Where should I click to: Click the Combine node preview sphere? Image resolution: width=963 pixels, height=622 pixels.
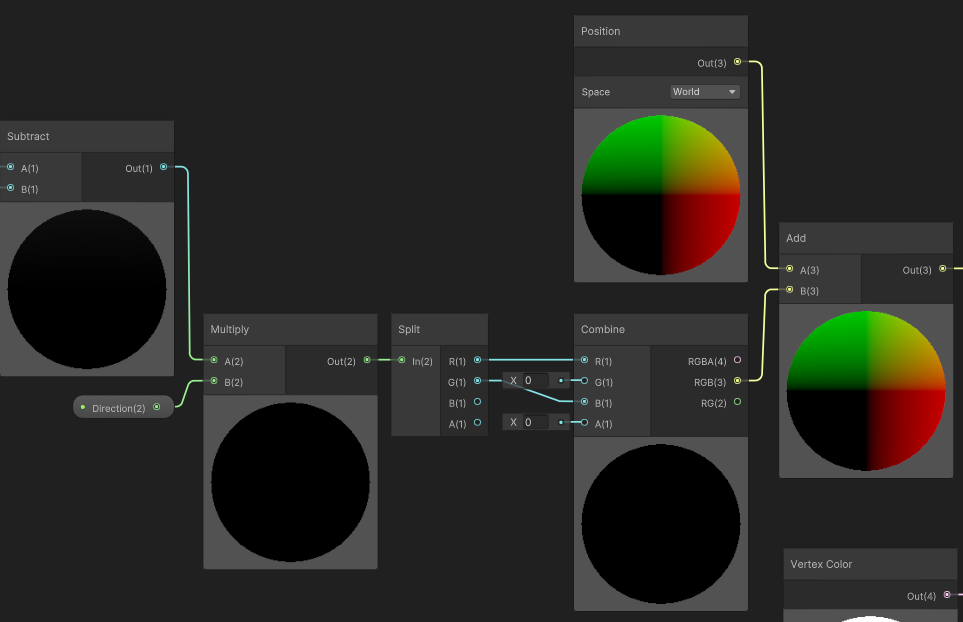[x=661, y=524]
